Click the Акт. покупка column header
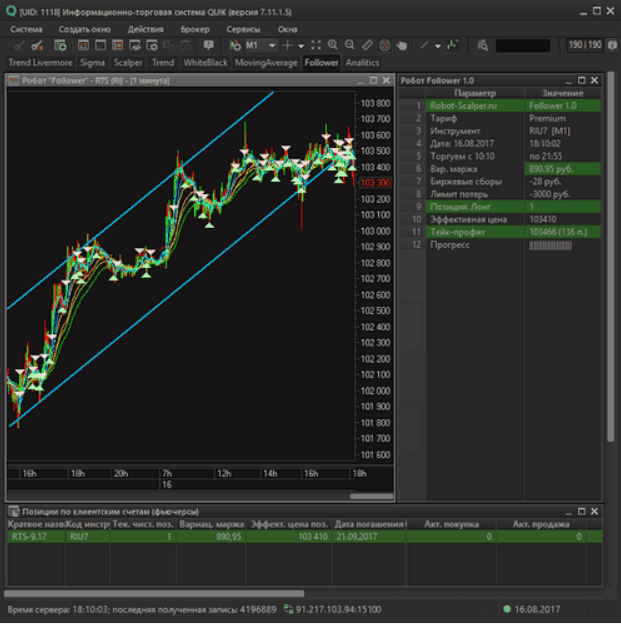 [451, 525]
